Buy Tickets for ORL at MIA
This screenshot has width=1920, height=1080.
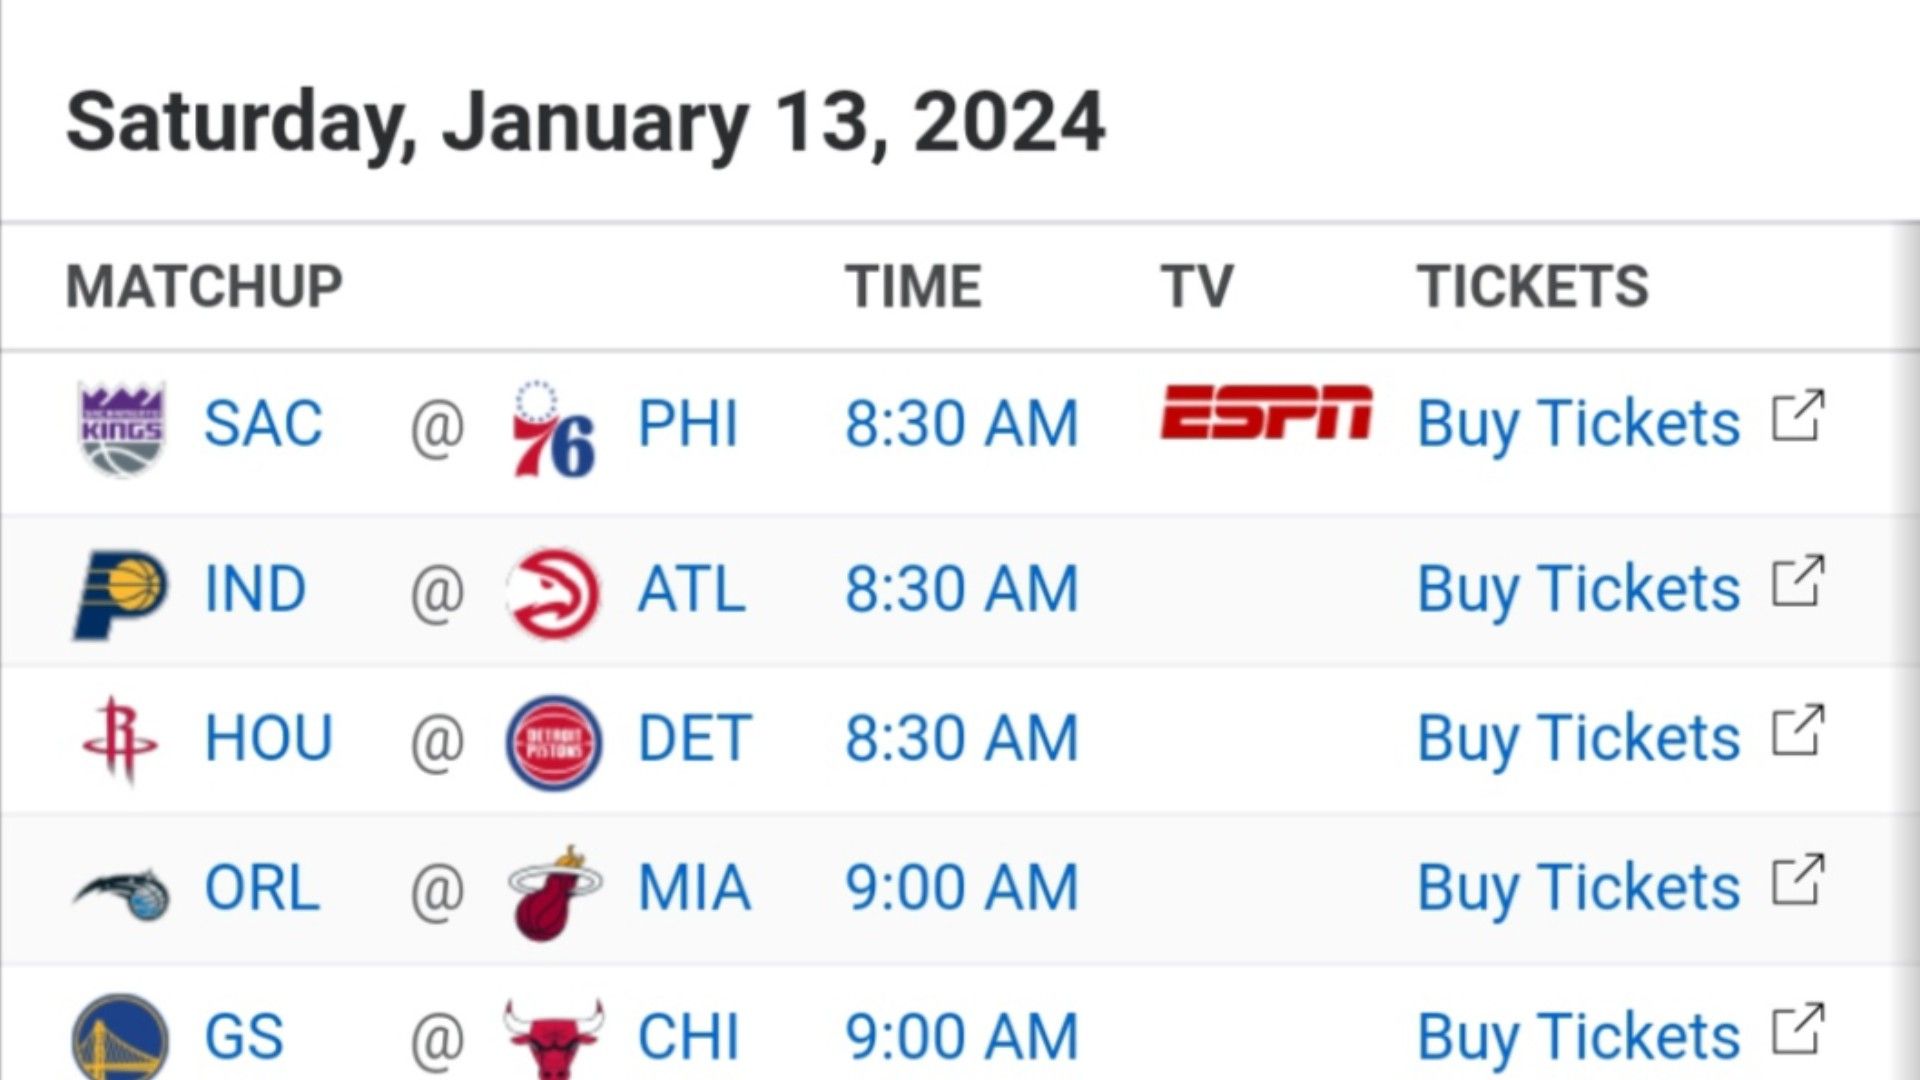tap(1578, 888)
